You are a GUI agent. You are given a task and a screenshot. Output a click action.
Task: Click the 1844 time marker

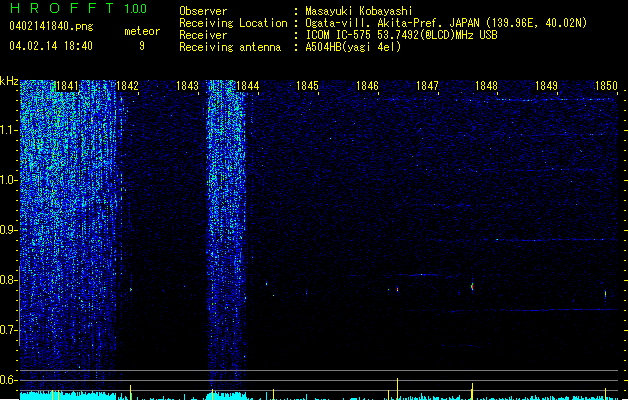[x=248, y=86]
